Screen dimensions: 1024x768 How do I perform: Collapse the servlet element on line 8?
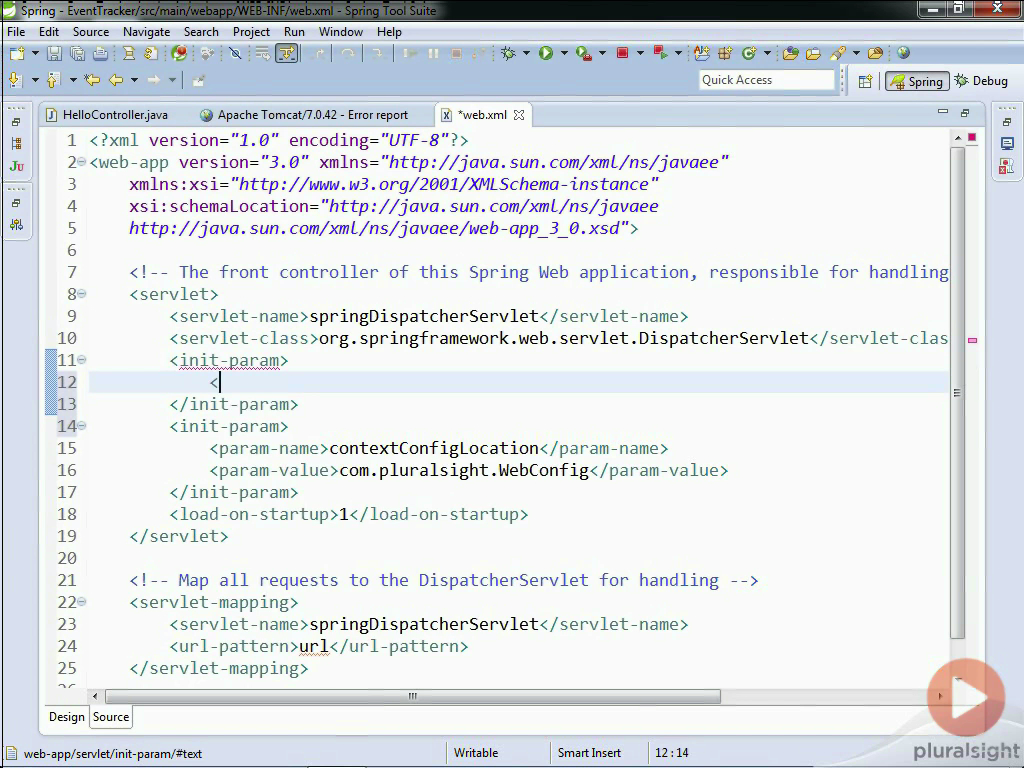coord(82,294)
